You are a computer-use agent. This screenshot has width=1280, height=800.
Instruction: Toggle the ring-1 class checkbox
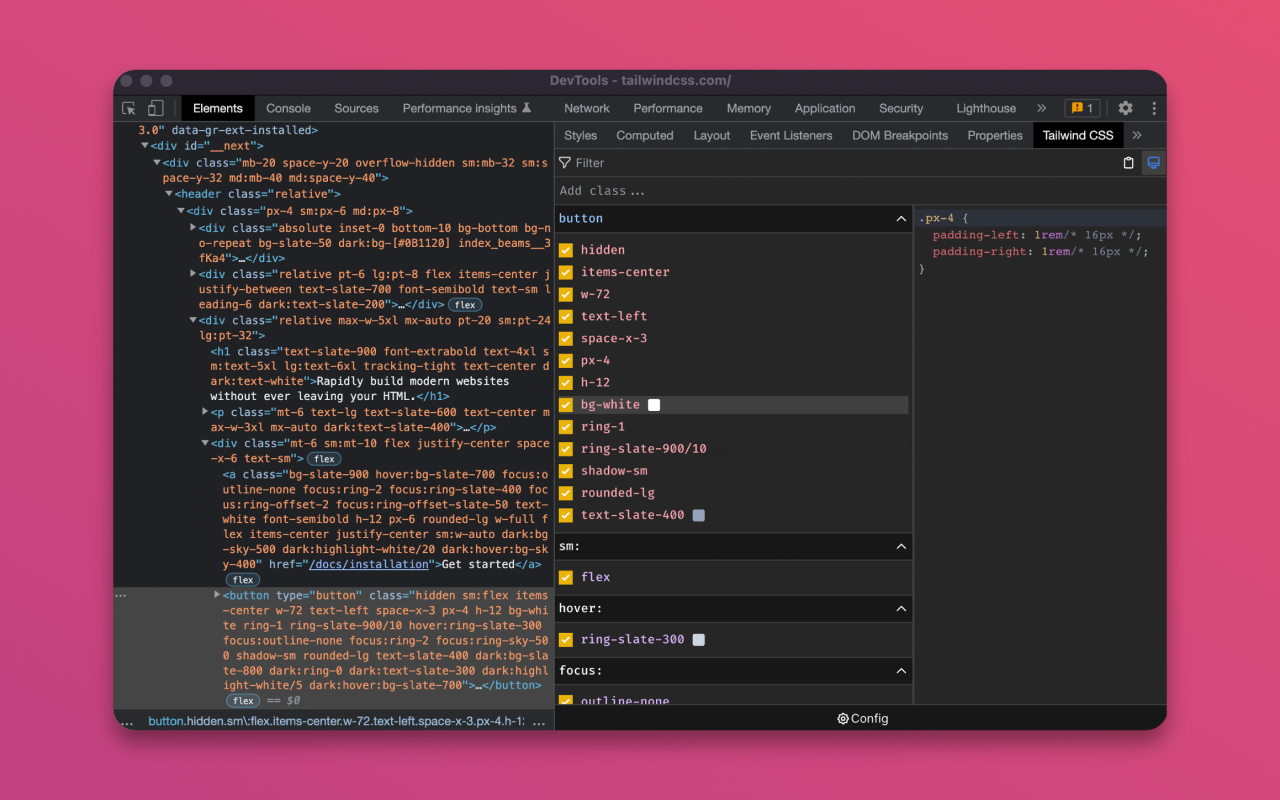pyautogui.click(x=566, y=427)
